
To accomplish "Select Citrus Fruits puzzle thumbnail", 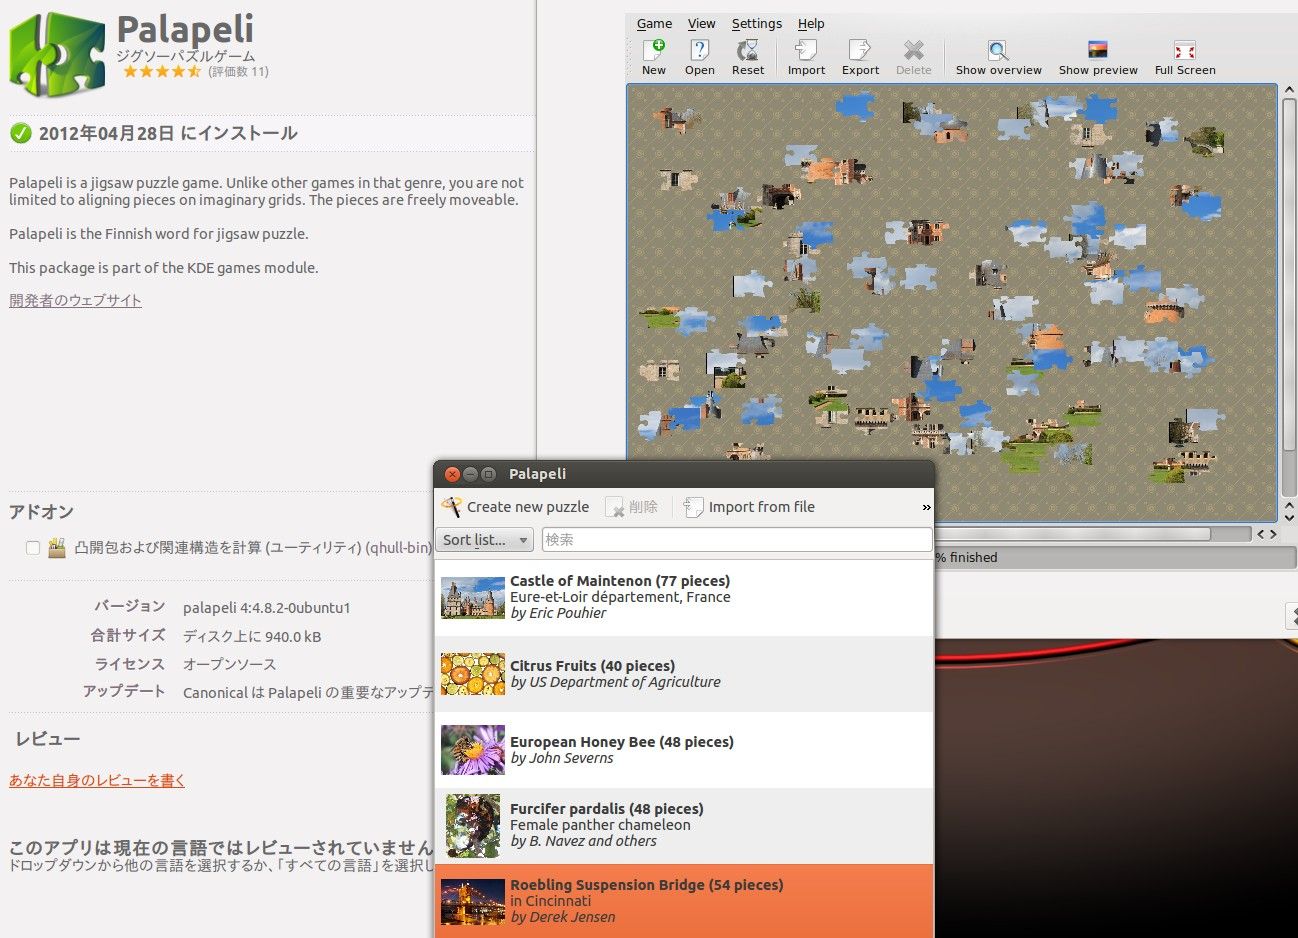I will (473, 674).
